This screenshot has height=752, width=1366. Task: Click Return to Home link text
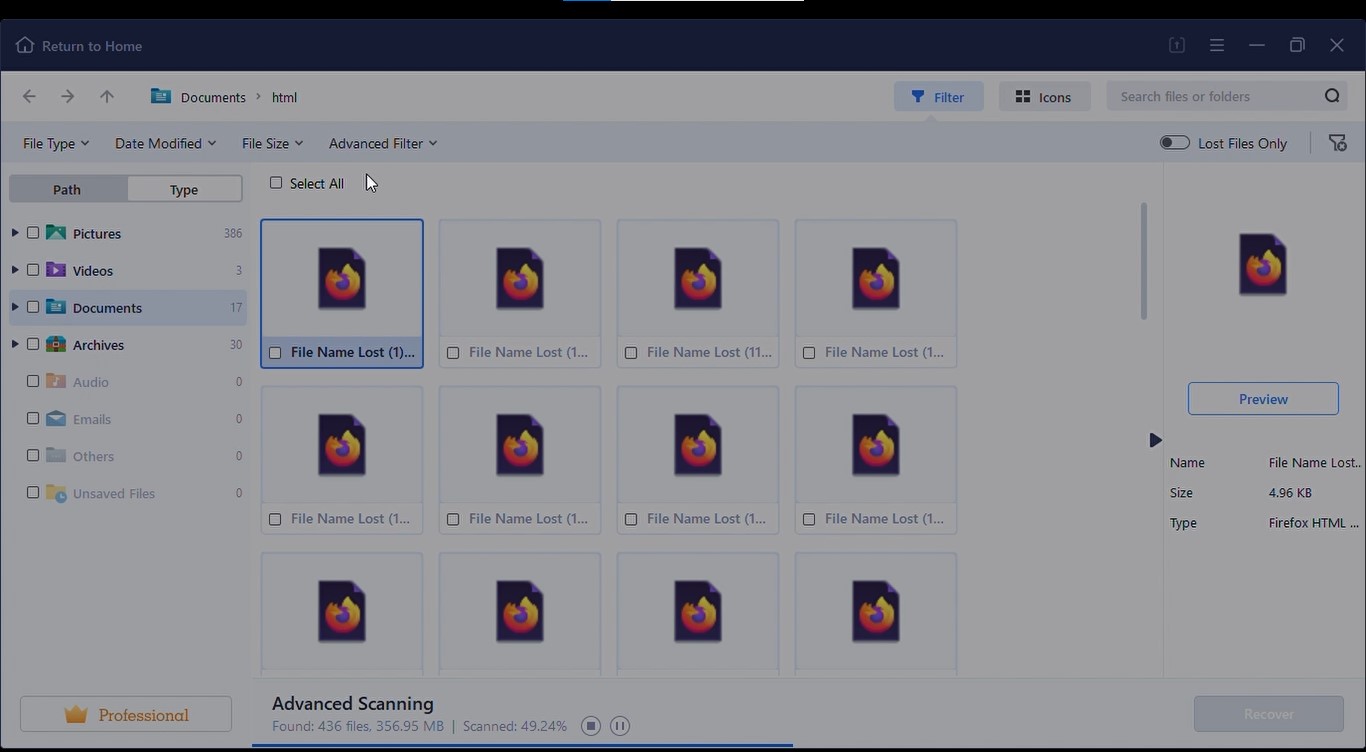point(92,46)
